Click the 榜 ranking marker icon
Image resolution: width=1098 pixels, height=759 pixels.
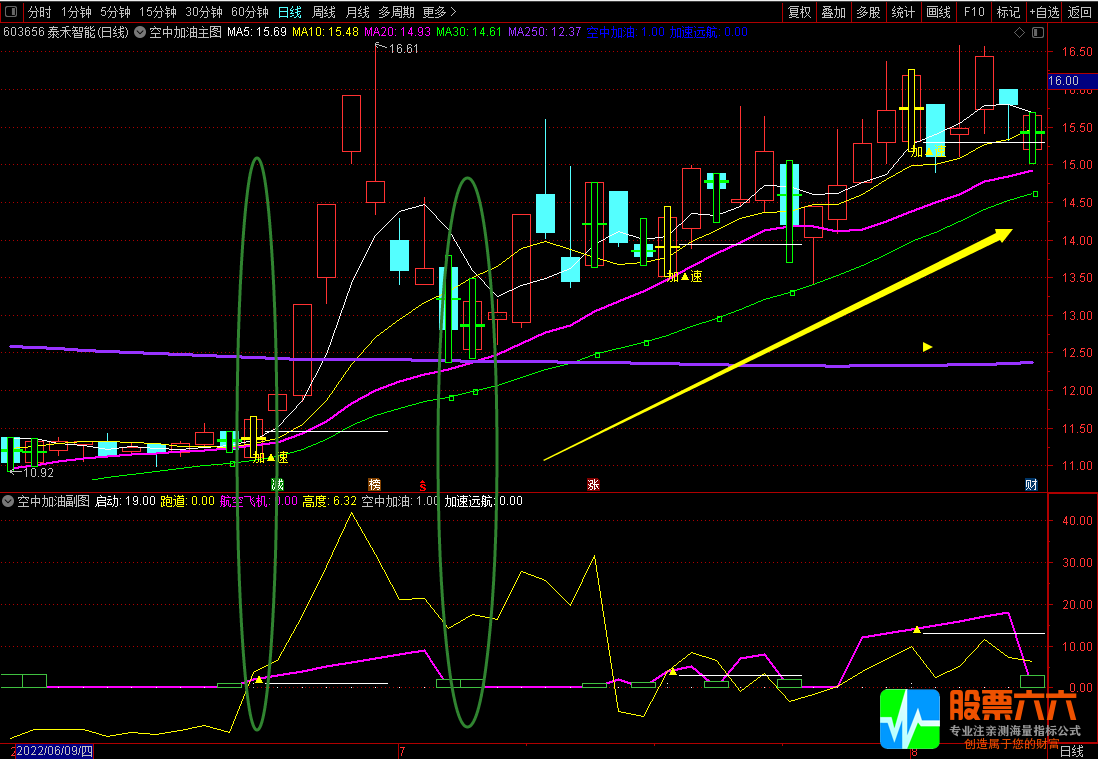(x=375, y=485)
